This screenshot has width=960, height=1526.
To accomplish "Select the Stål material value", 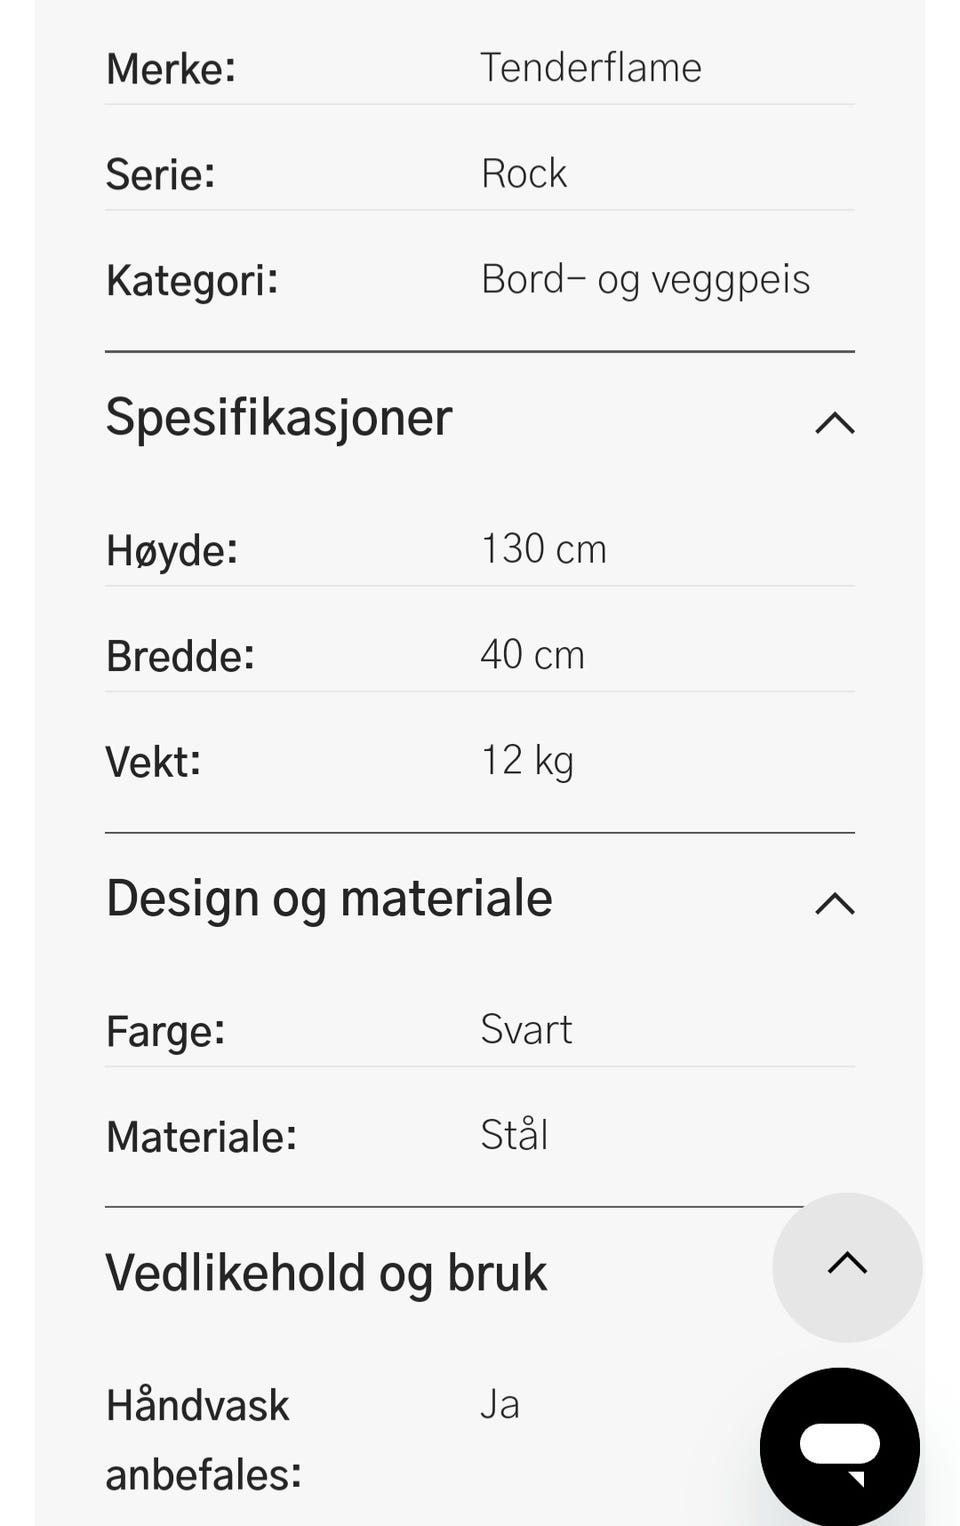I will (514, 1136).
